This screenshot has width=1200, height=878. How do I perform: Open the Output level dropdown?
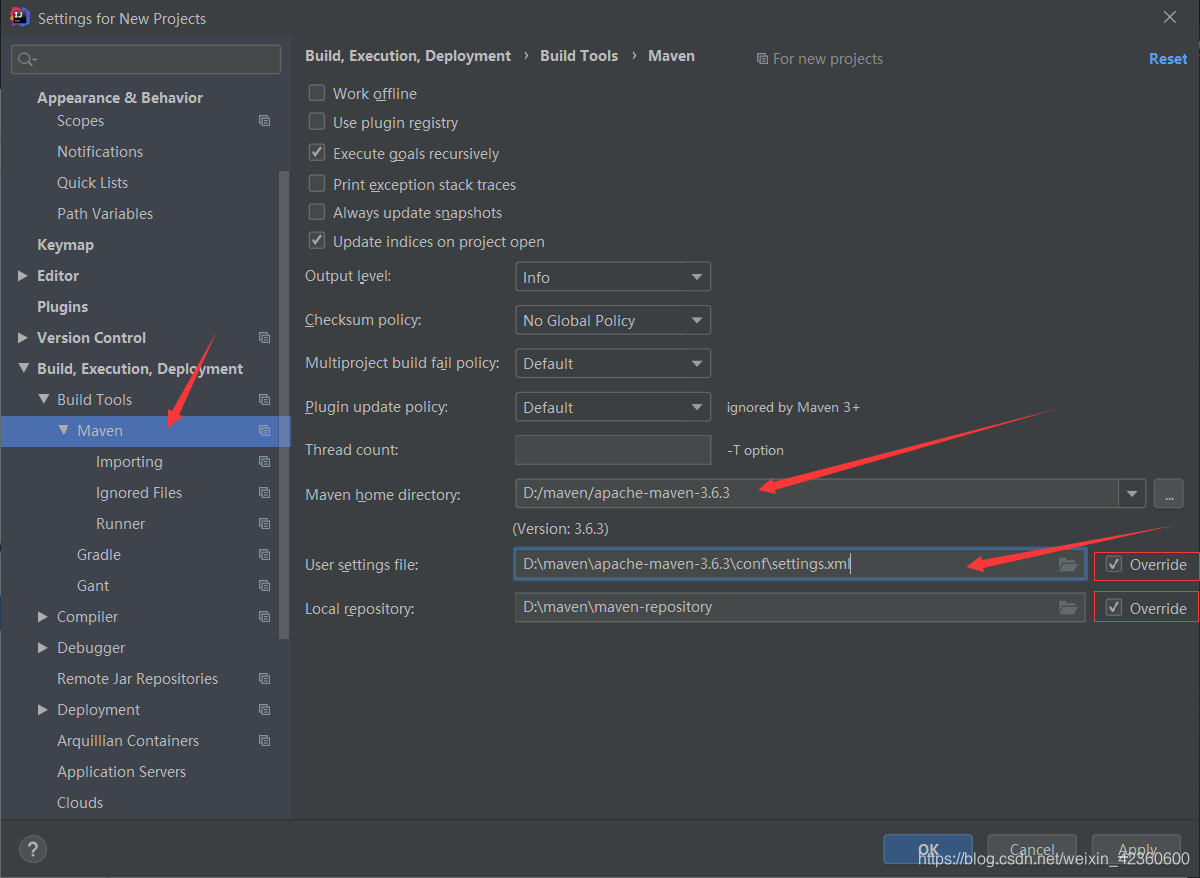tap(613, 277)
